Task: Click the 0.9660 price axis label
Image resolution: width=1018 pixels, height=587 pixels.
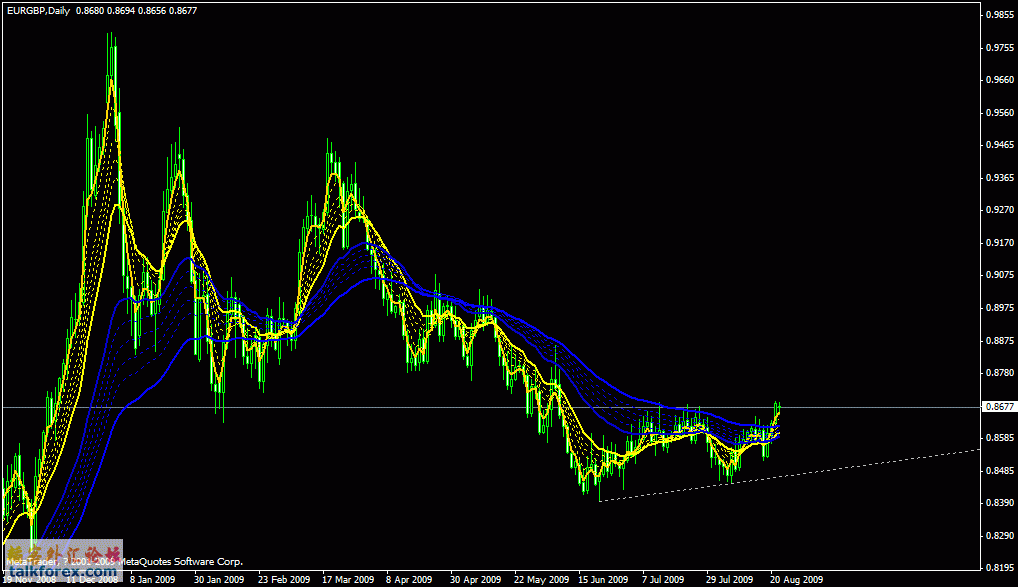Action: click(1000, 80)
